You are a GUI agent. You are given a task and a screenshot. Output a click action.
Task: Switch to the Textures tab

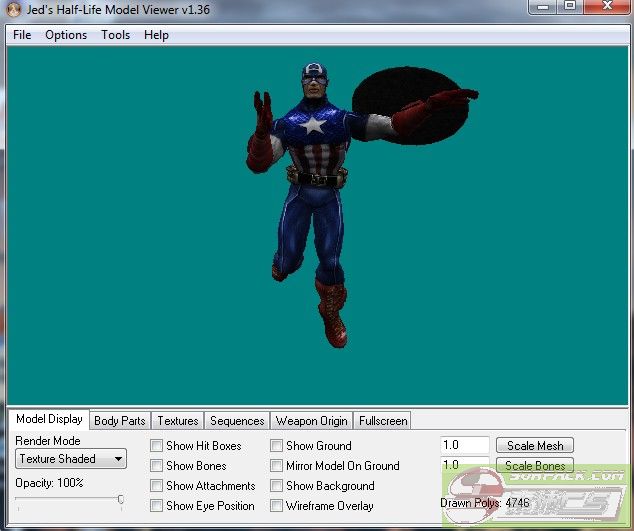pos(178,421)
